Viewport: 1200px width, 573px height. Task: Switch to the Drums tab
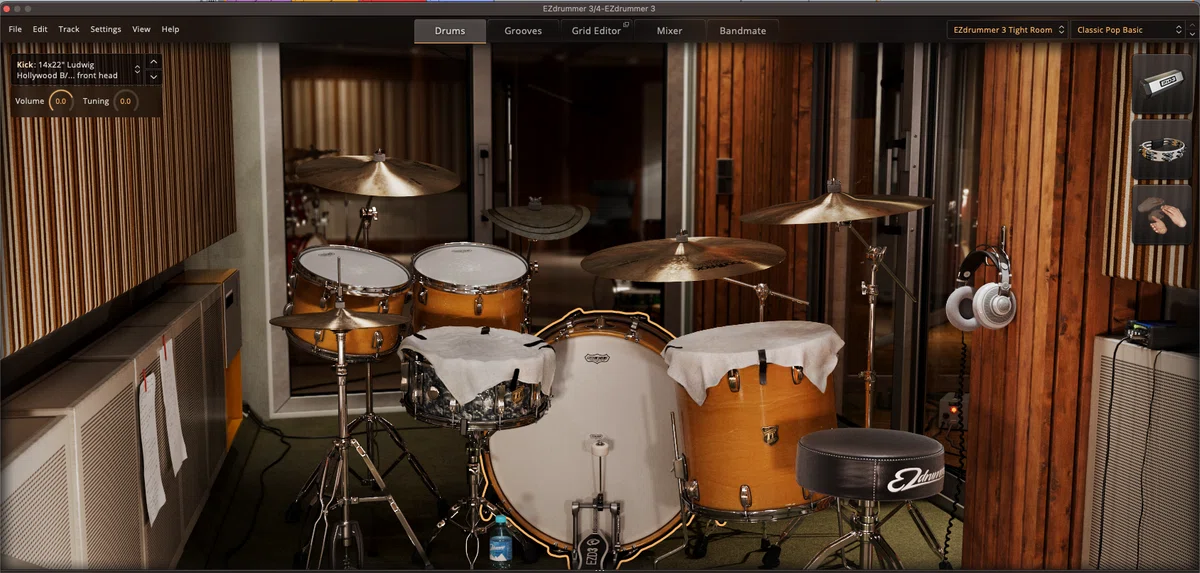click(450, 30)
